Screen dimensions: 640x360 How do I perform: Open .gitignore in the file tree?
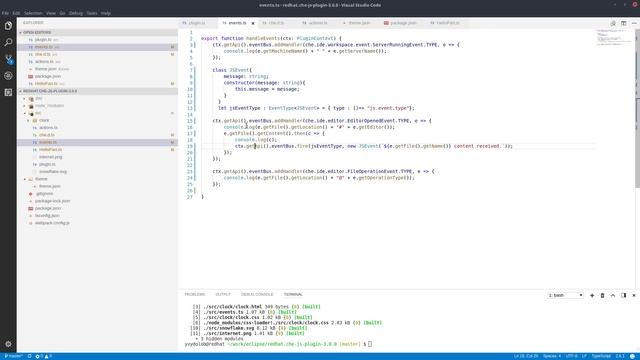[x=97, y=194]
